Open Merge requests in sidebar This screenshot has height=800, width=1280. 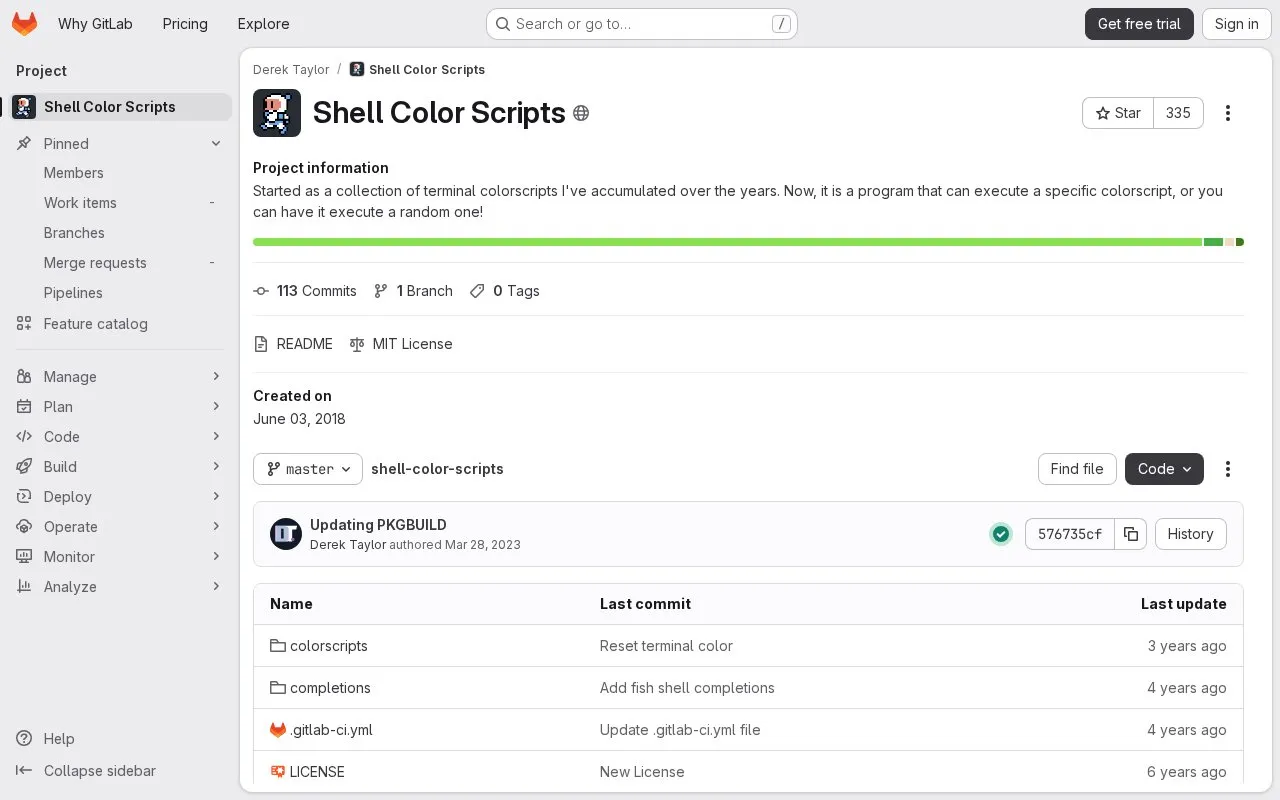pos(120,263)
